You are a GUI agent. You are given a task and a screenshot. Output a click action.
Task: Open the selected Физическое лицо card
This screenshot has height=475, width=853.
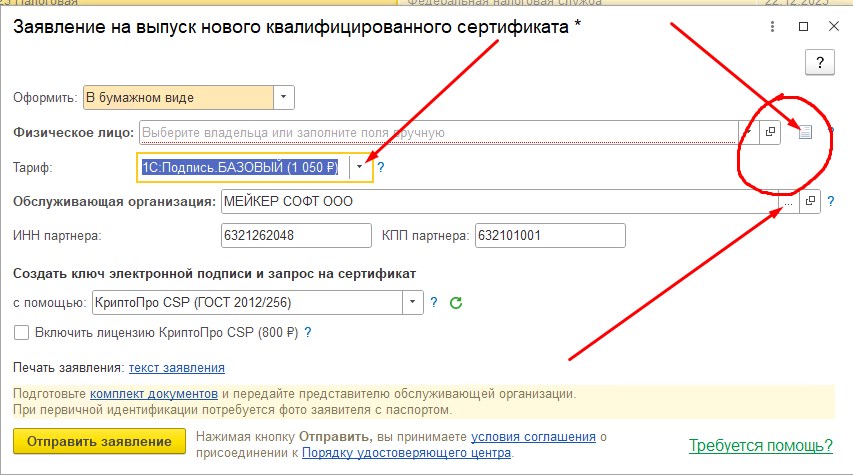pos(770,132)
